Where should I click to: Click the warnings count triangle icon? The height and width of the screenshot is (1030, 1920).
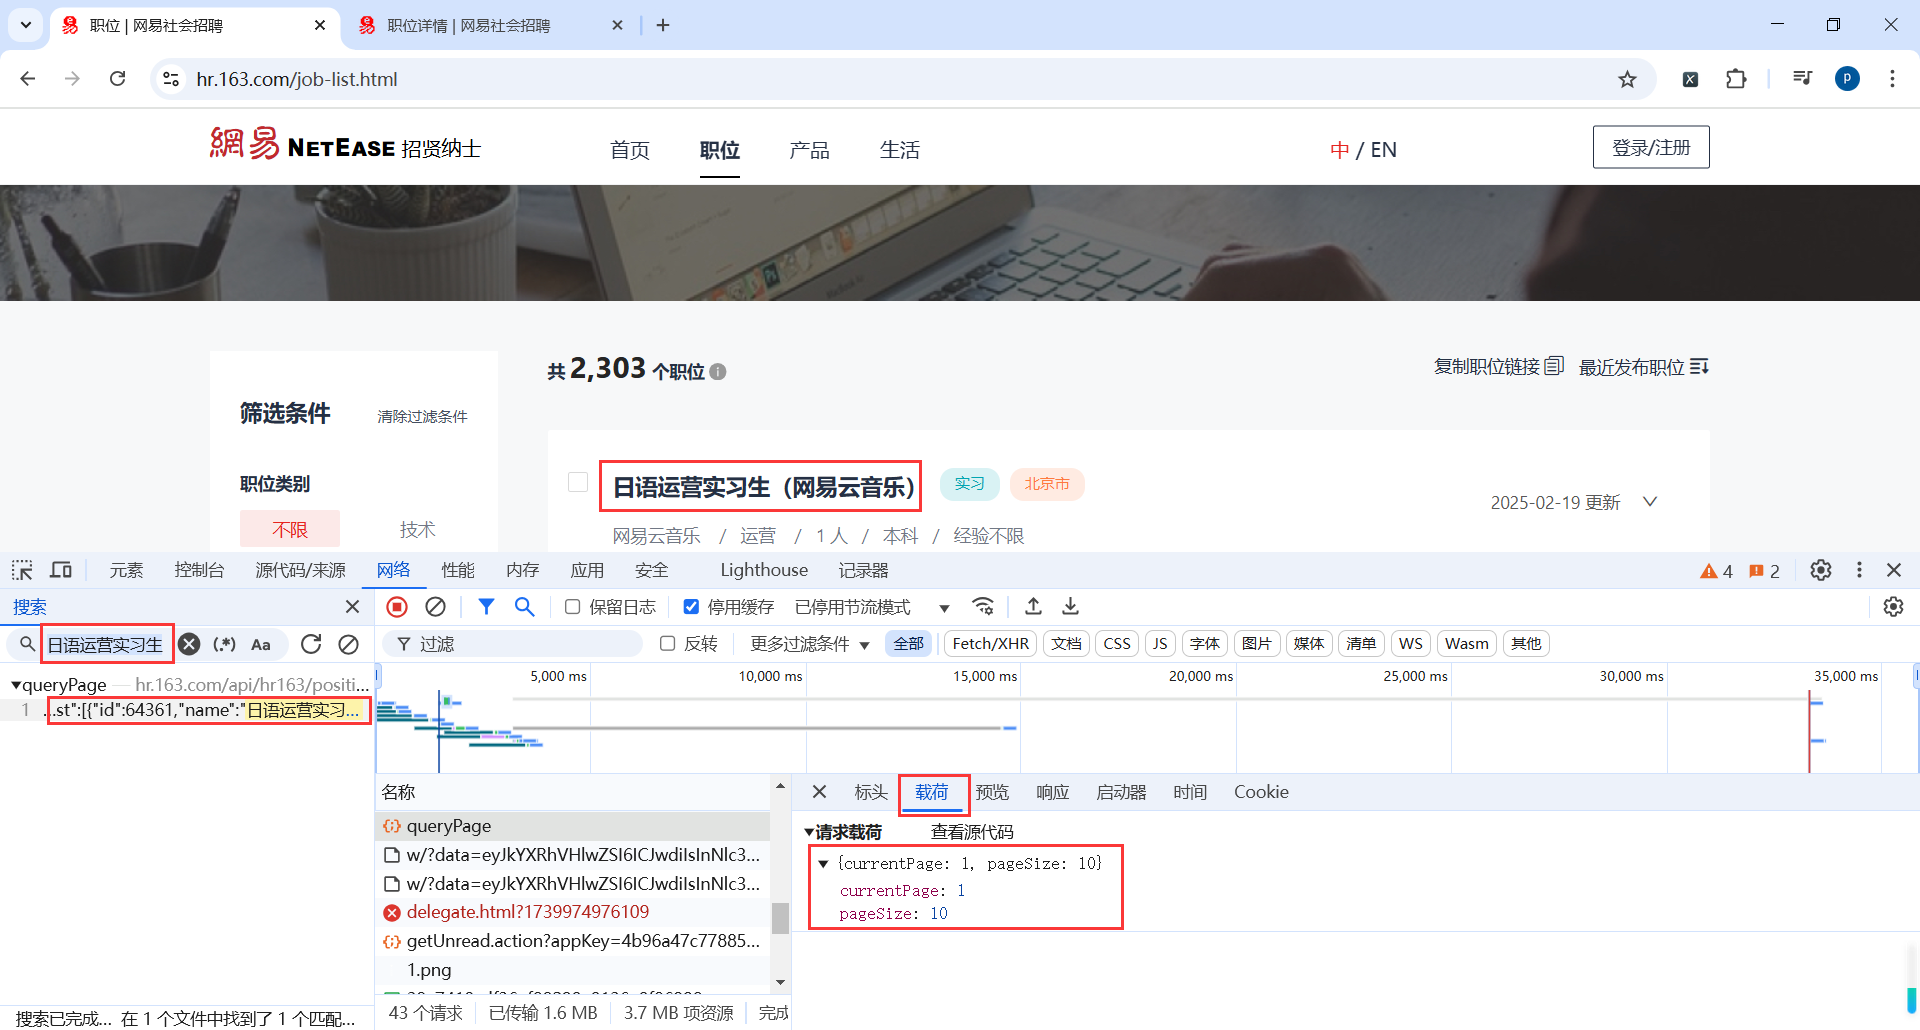[1708, 571]
